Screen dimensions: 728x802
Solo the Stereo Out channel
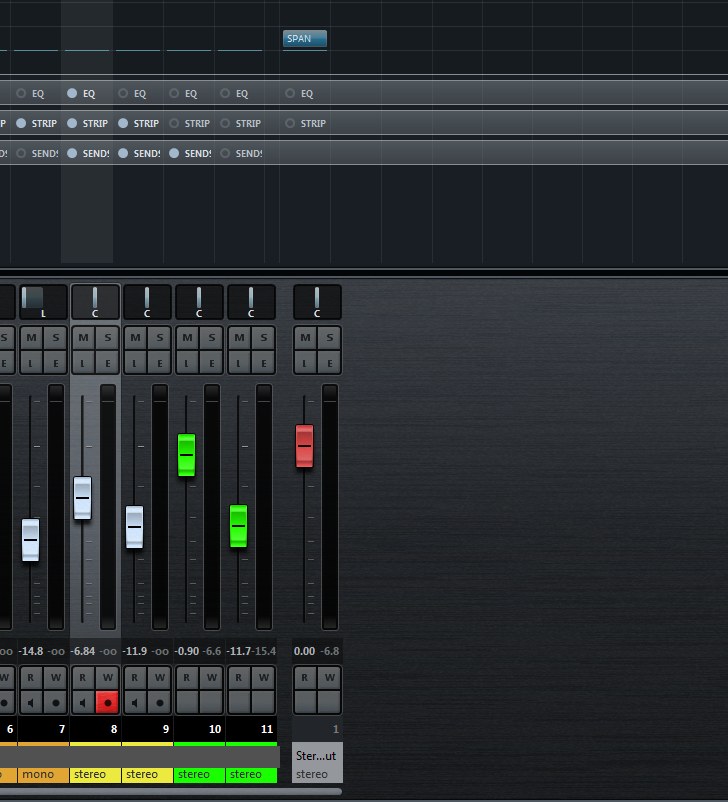(x=329, y=338)
